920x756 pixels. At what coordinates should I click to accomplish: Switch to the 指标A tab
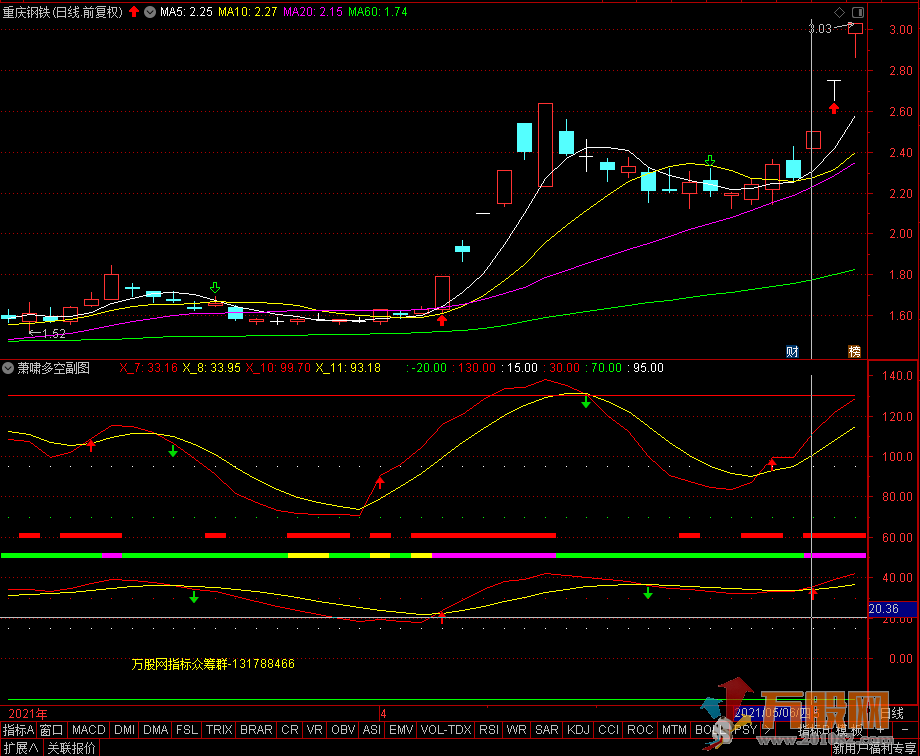click(18, 730)
